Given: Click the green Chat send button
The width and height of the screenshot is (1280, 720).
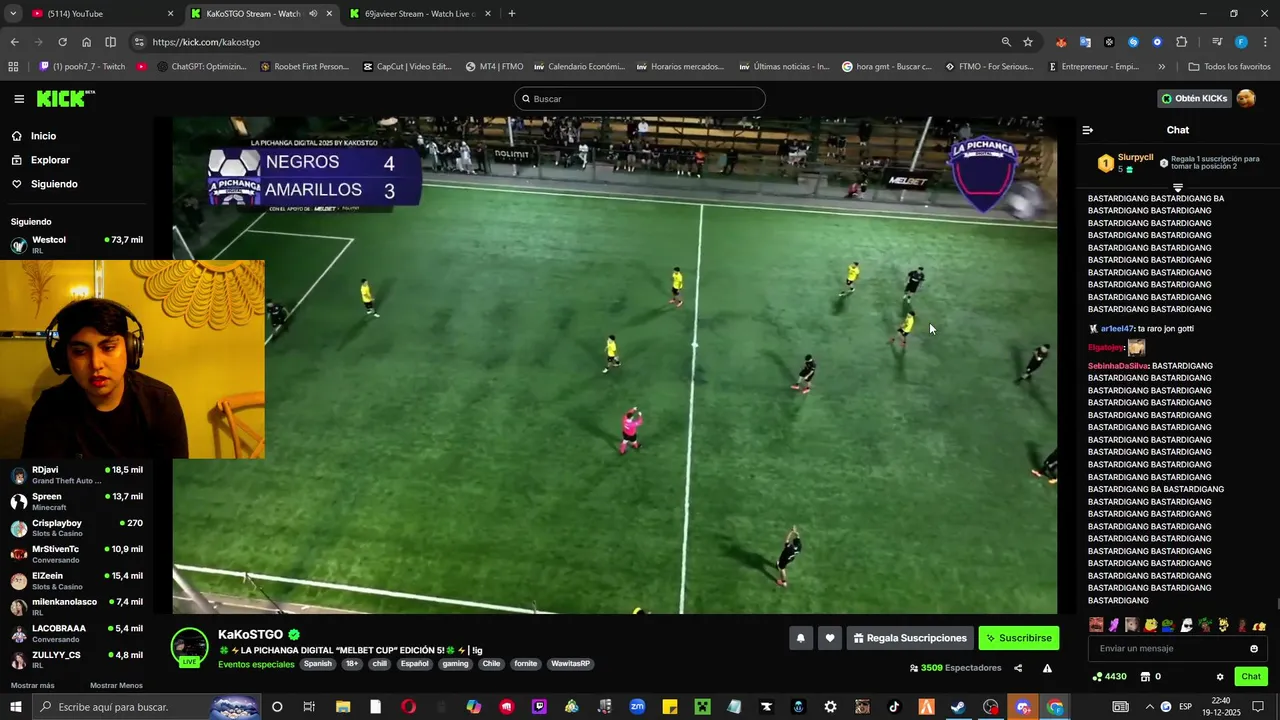Looking at the screenshot, I should tap(1251, 677).
